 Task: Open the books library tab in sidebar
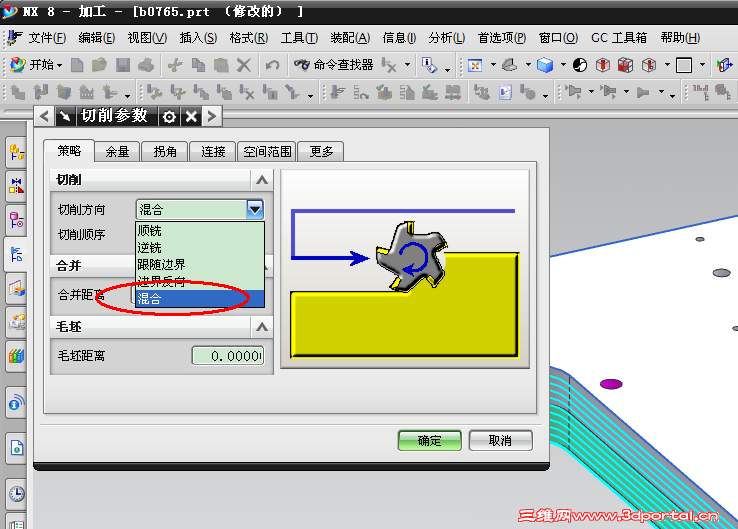[x=16, y=356]
